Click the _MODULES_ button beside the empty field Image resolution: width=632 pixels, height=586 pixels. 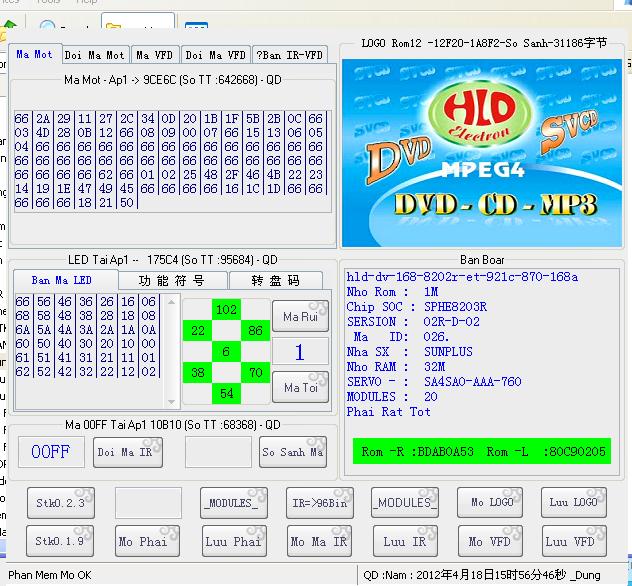pos(234,503)
